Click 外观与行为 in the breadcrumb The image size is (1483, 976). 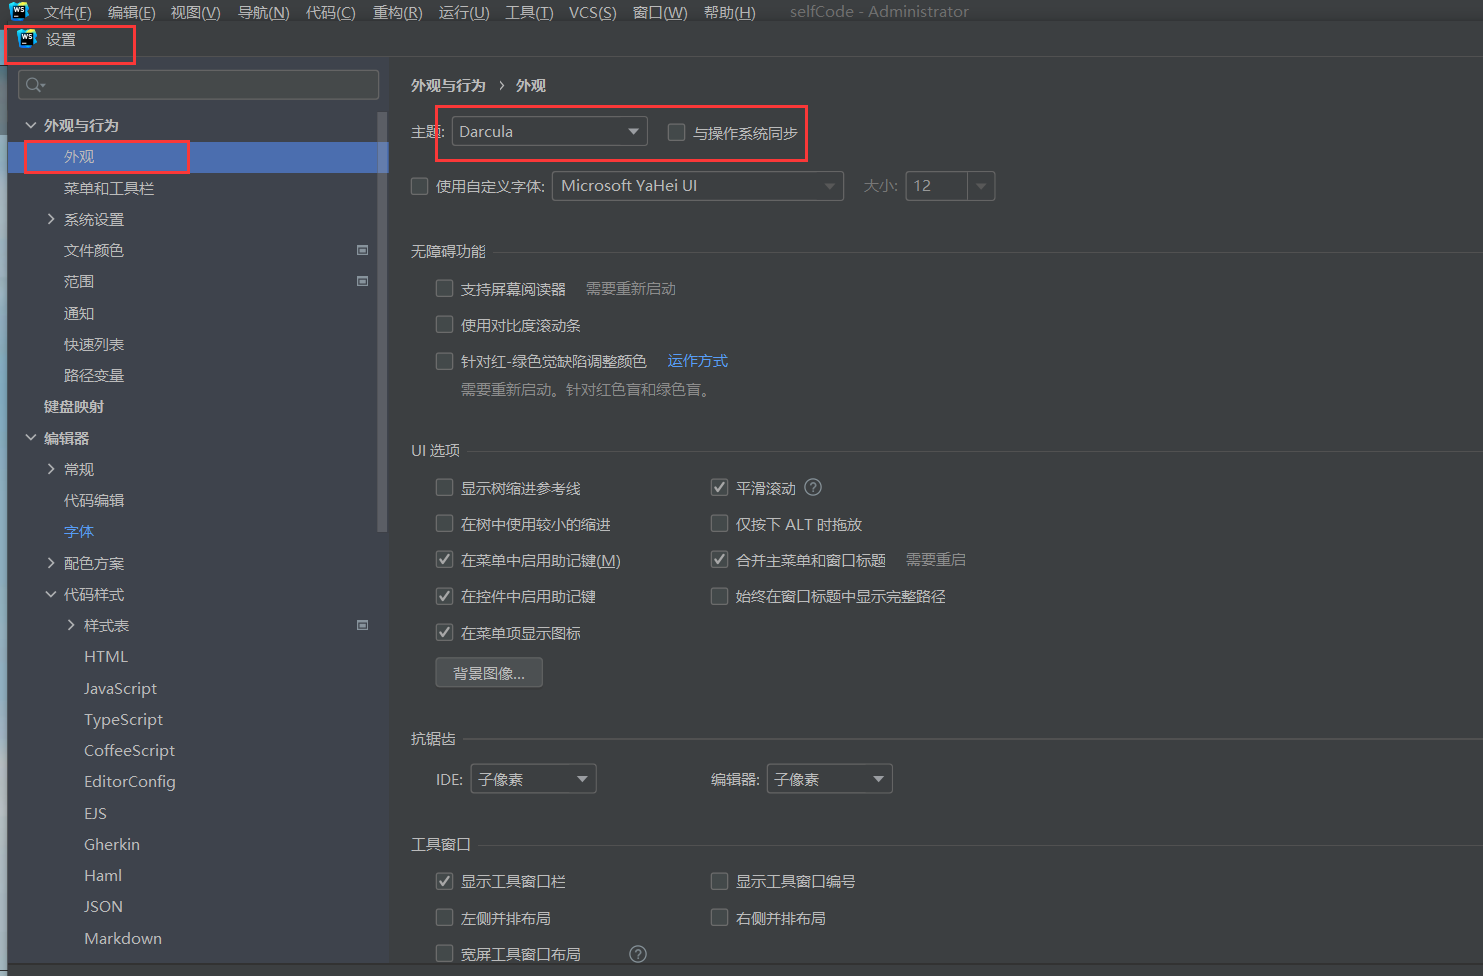(448, 86)
